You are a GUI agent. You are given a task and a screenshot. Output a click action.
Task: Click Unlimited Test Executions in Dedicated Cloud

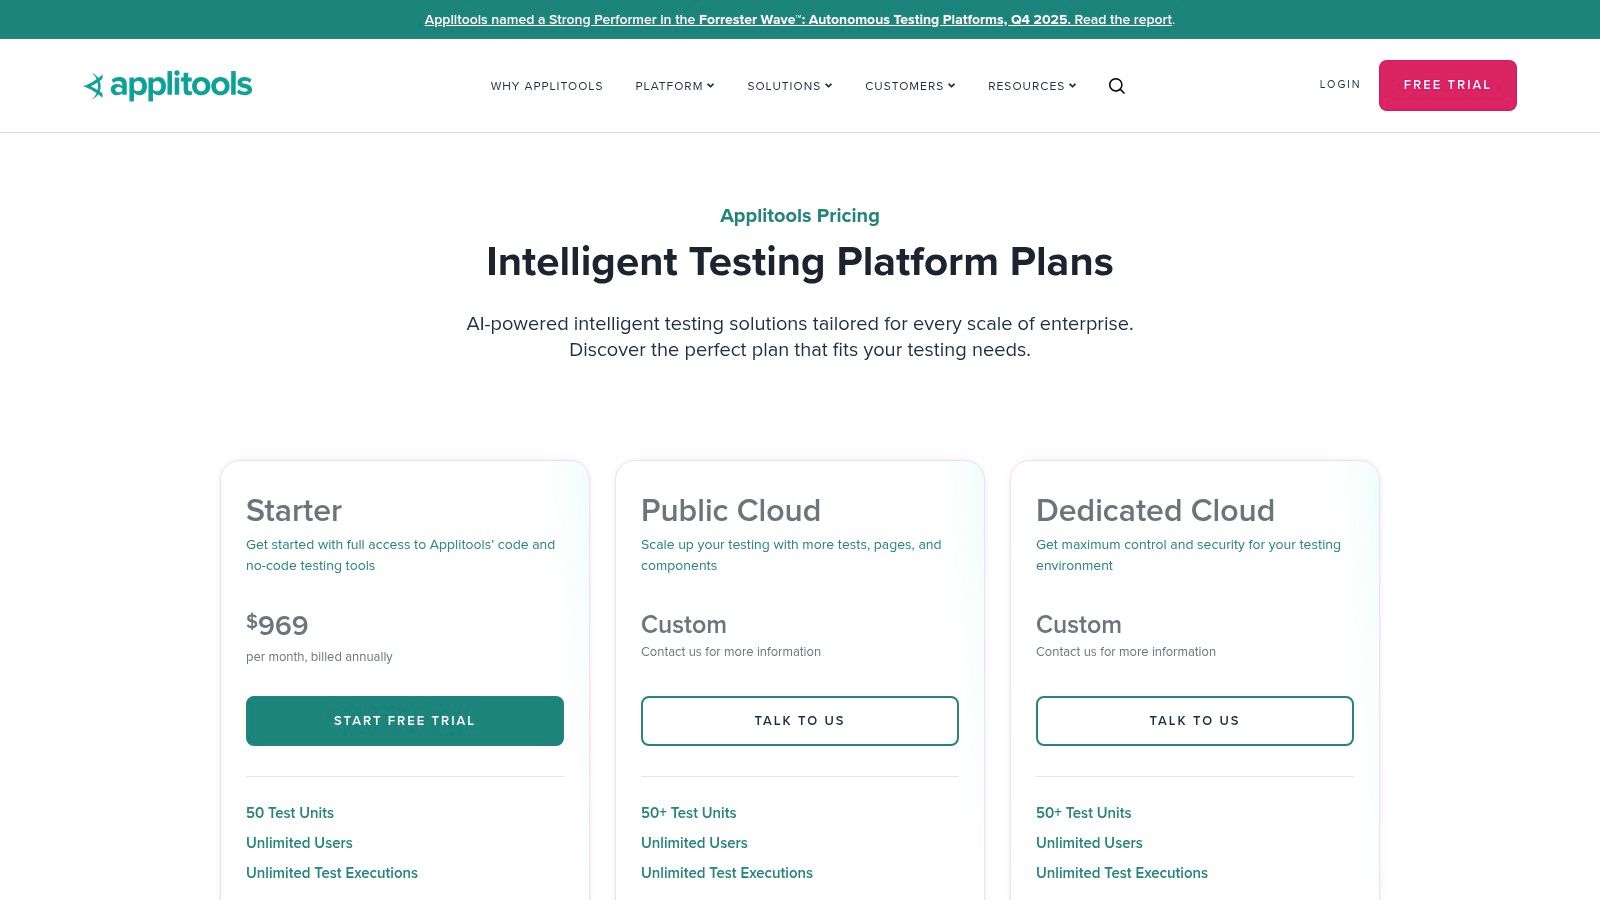[x=1122, y=873]
